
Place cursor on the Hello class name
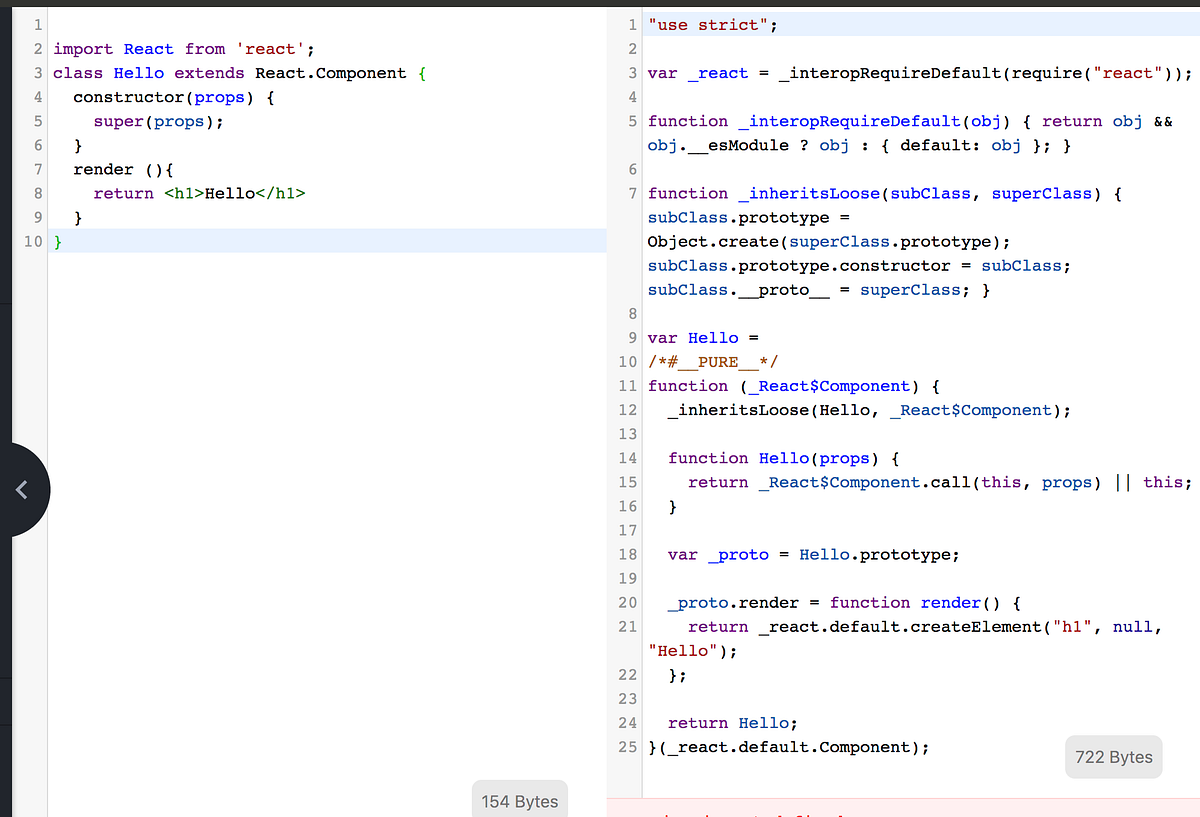tap(138, 72)
